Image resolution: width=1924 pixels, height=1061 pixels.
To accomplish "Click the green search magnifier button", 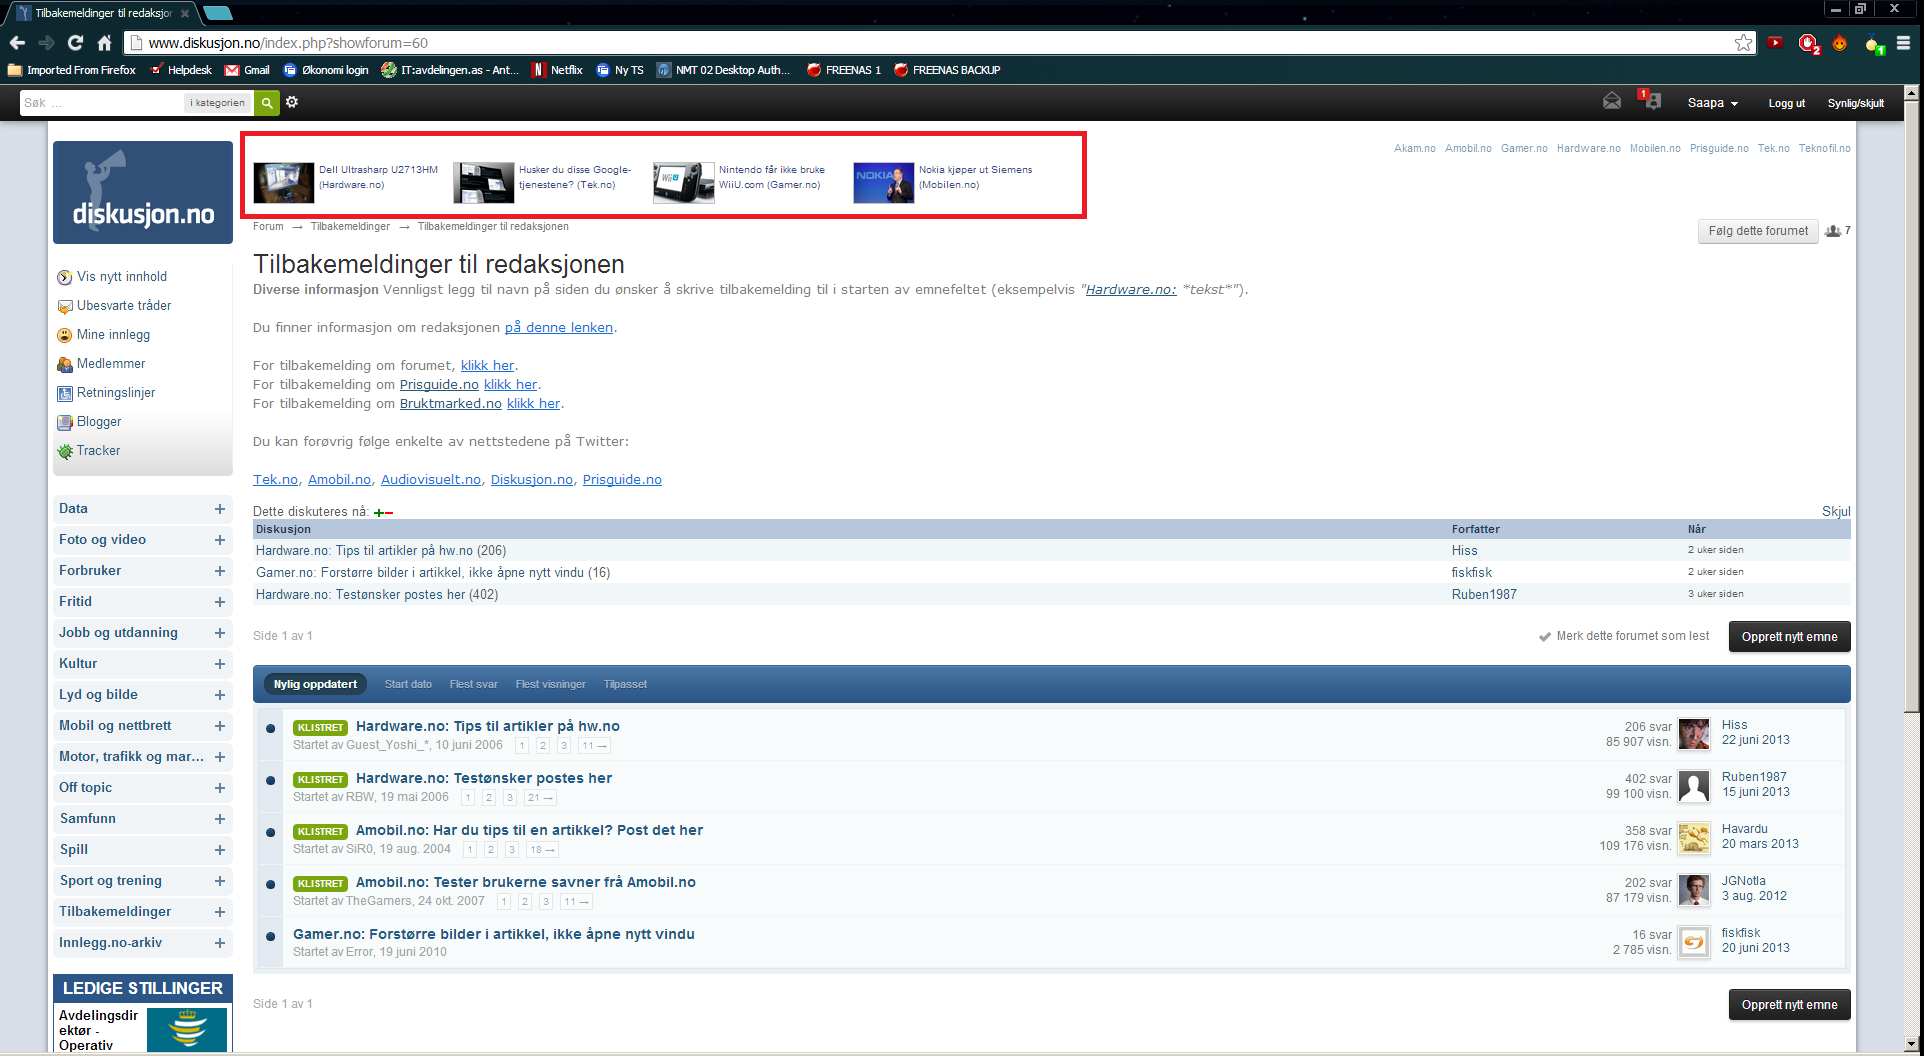I will (x=266, y=103).
